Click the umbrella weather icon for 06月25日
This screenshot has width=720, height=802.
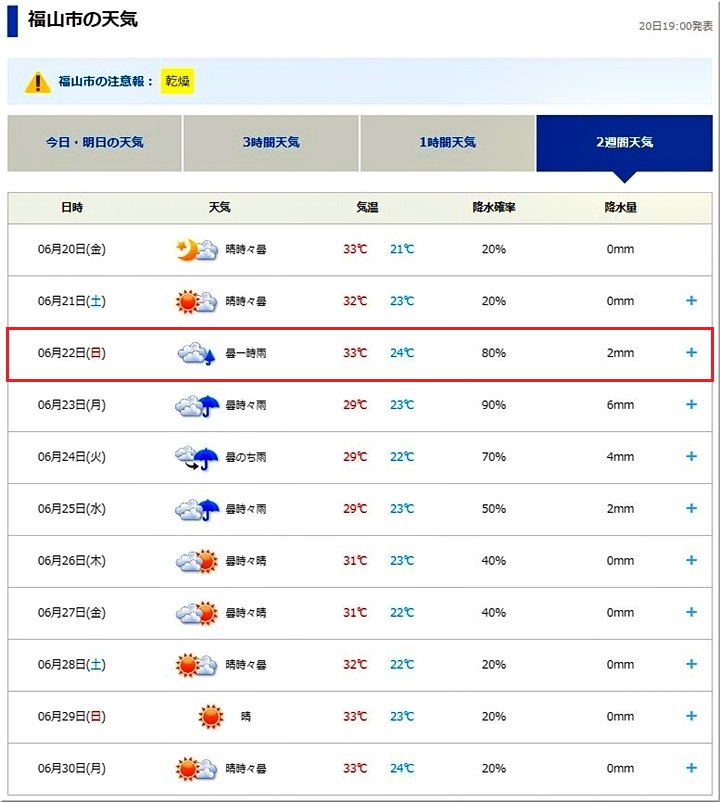[x=197, y=509]
